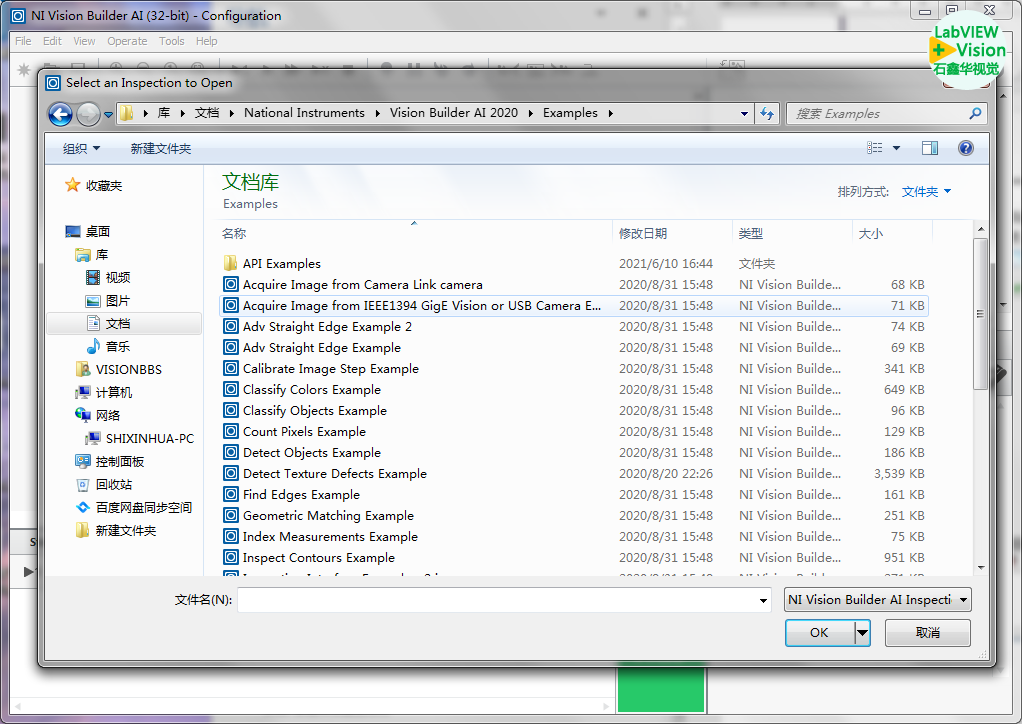Image resolution: width=1022 pixels, height=724 pixels.
Task: Click the Back navigation arrow button
Action: pos(60,114)
